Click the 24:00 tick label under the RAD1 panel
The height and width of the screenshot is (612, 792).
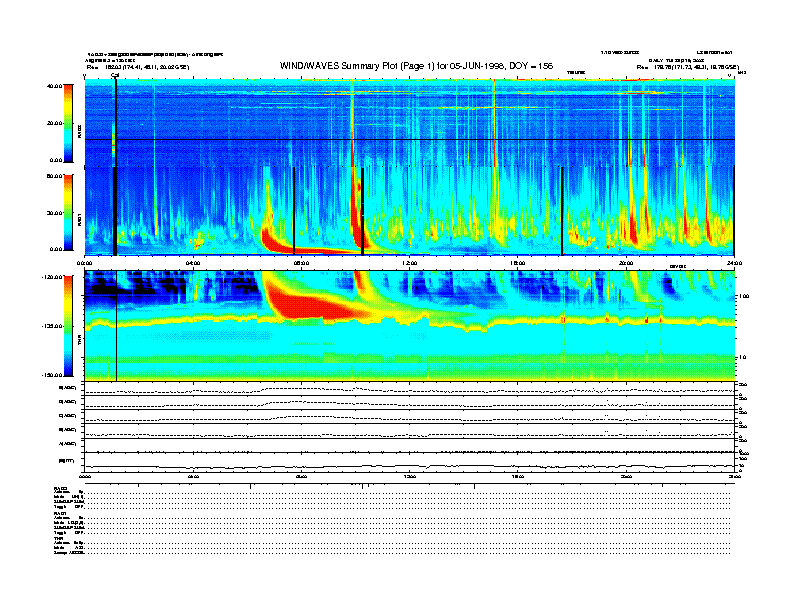(x=734, y=263)
